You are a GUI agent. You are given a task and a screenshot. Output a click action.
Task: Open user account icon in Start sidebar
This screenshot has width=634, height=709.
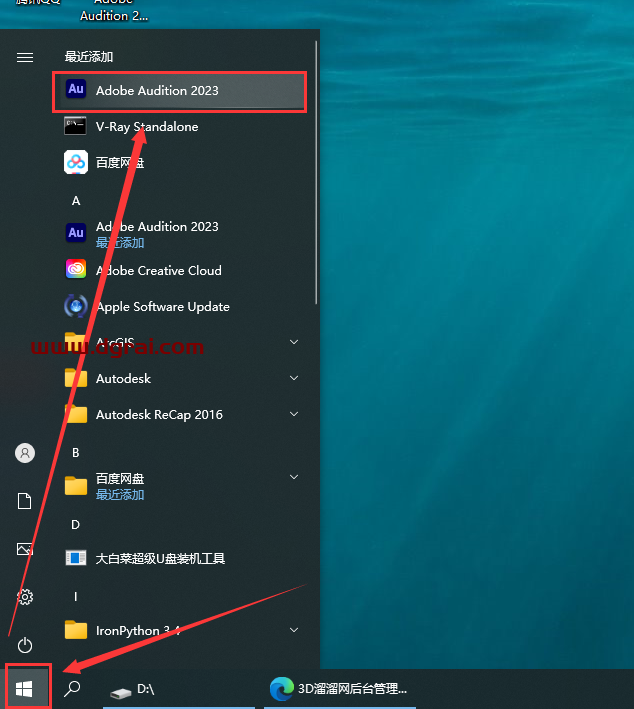click(x=25, y=453)
